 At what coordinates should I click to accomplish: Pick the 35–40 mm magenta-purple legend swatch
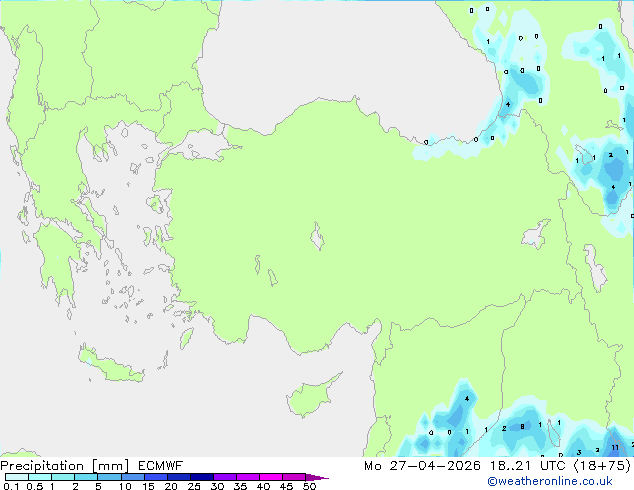(247, 477)
